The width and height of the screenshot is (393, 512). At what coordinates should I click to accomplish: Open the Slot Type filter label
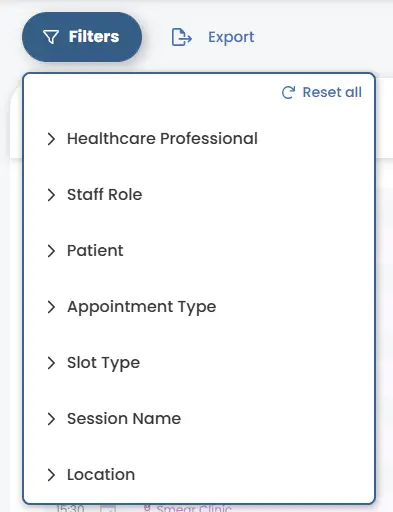click(x=104, y=363)
